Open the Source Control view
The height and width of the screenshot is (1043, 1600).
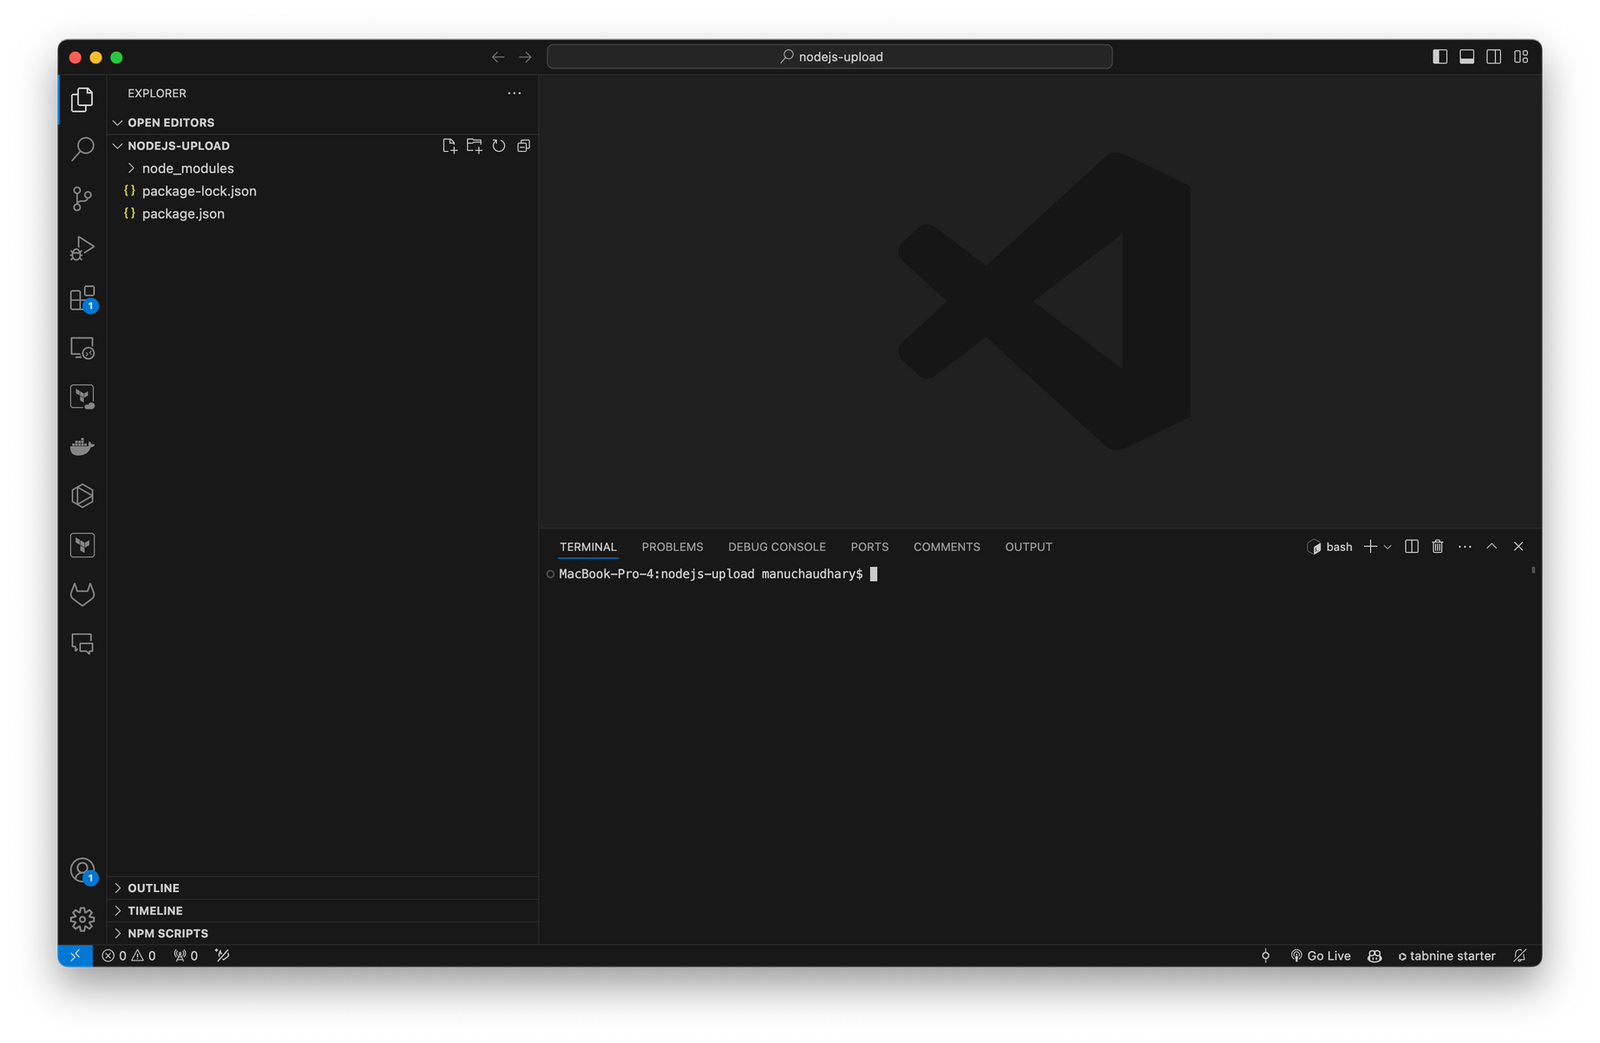tap(82, 198)
